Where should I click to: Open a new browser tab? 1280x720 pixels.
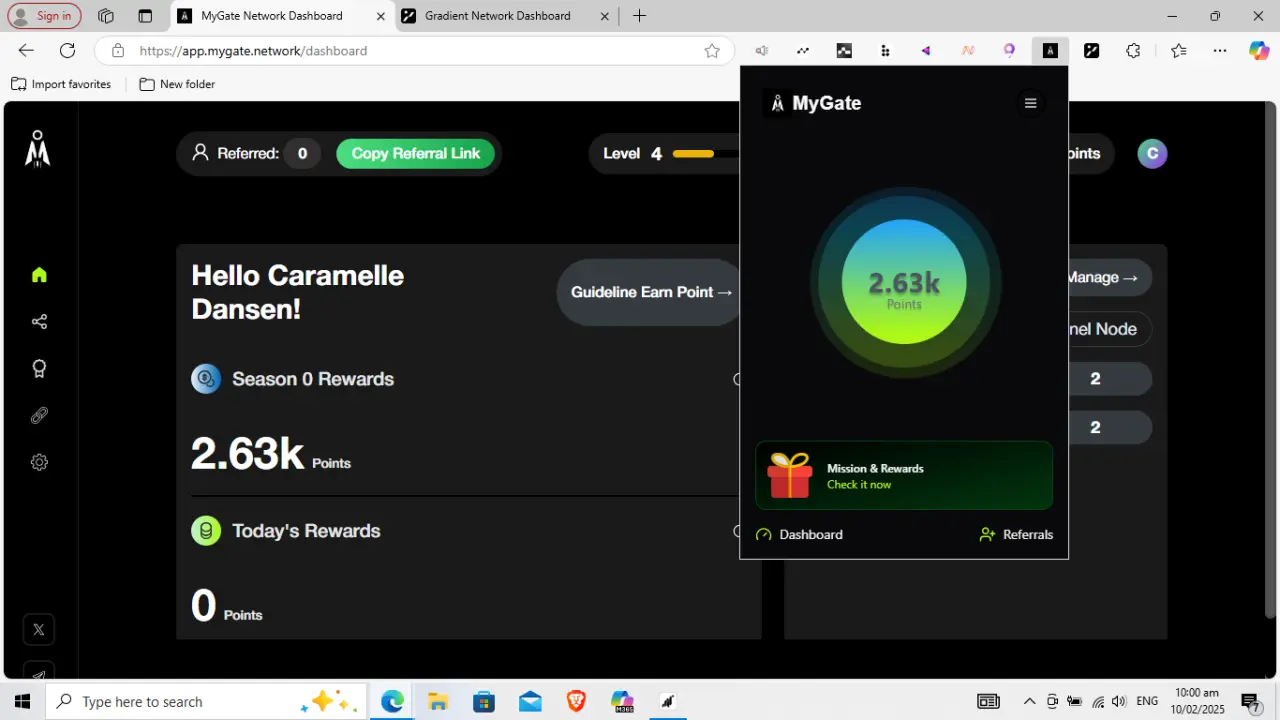click(639, 16)
